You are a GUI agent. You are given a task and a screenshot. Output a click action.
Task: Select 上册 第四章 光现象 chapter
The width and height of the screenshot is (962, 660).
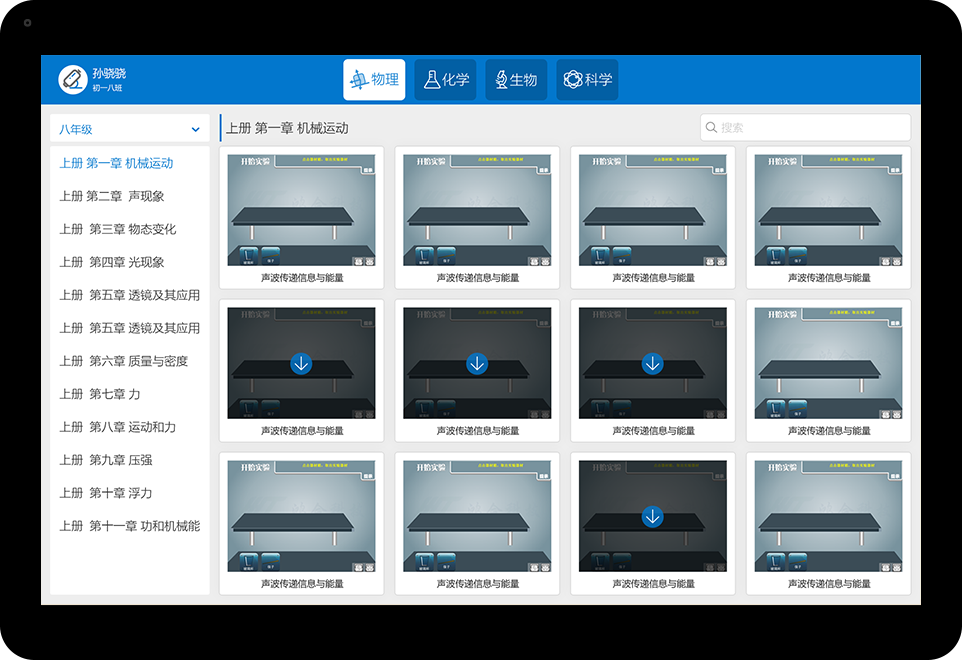(x=111, y=263)
